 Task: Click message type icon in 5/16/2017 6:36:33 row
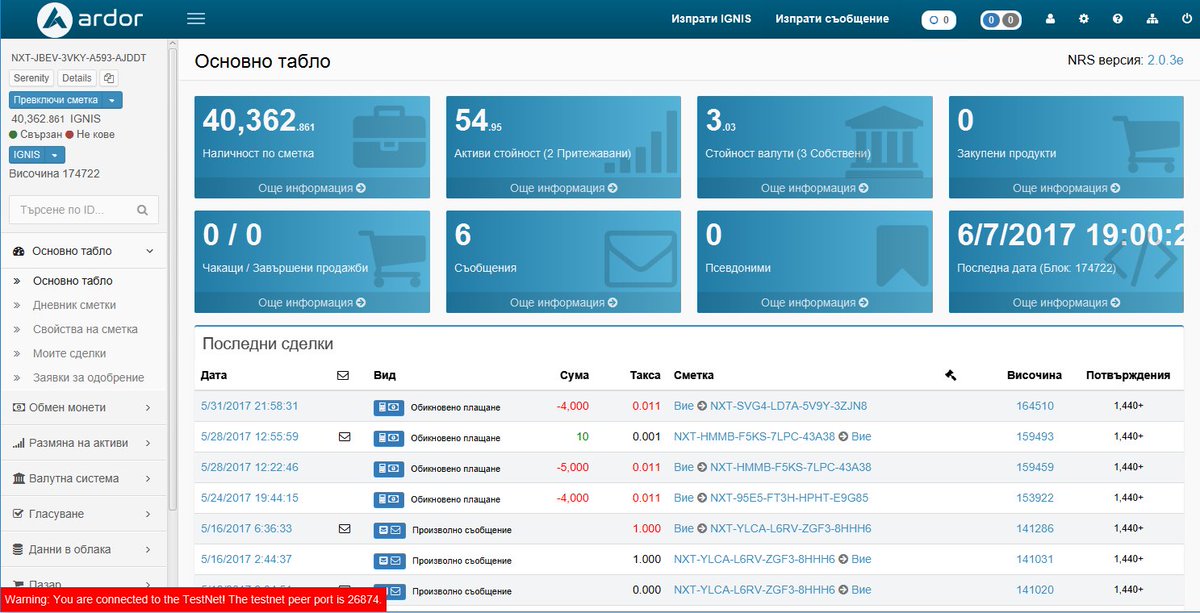point(388,529)
